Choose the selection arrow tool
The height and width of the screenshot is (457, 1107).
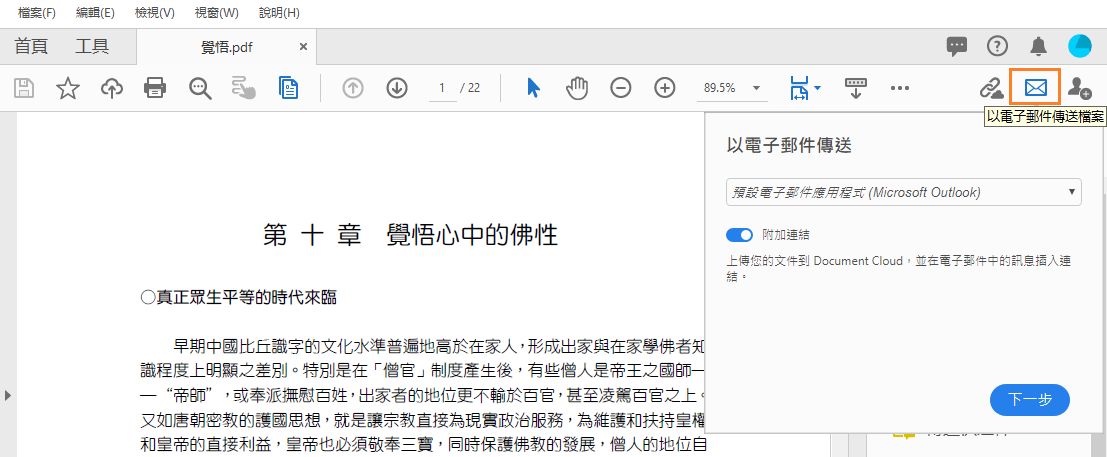534,88
